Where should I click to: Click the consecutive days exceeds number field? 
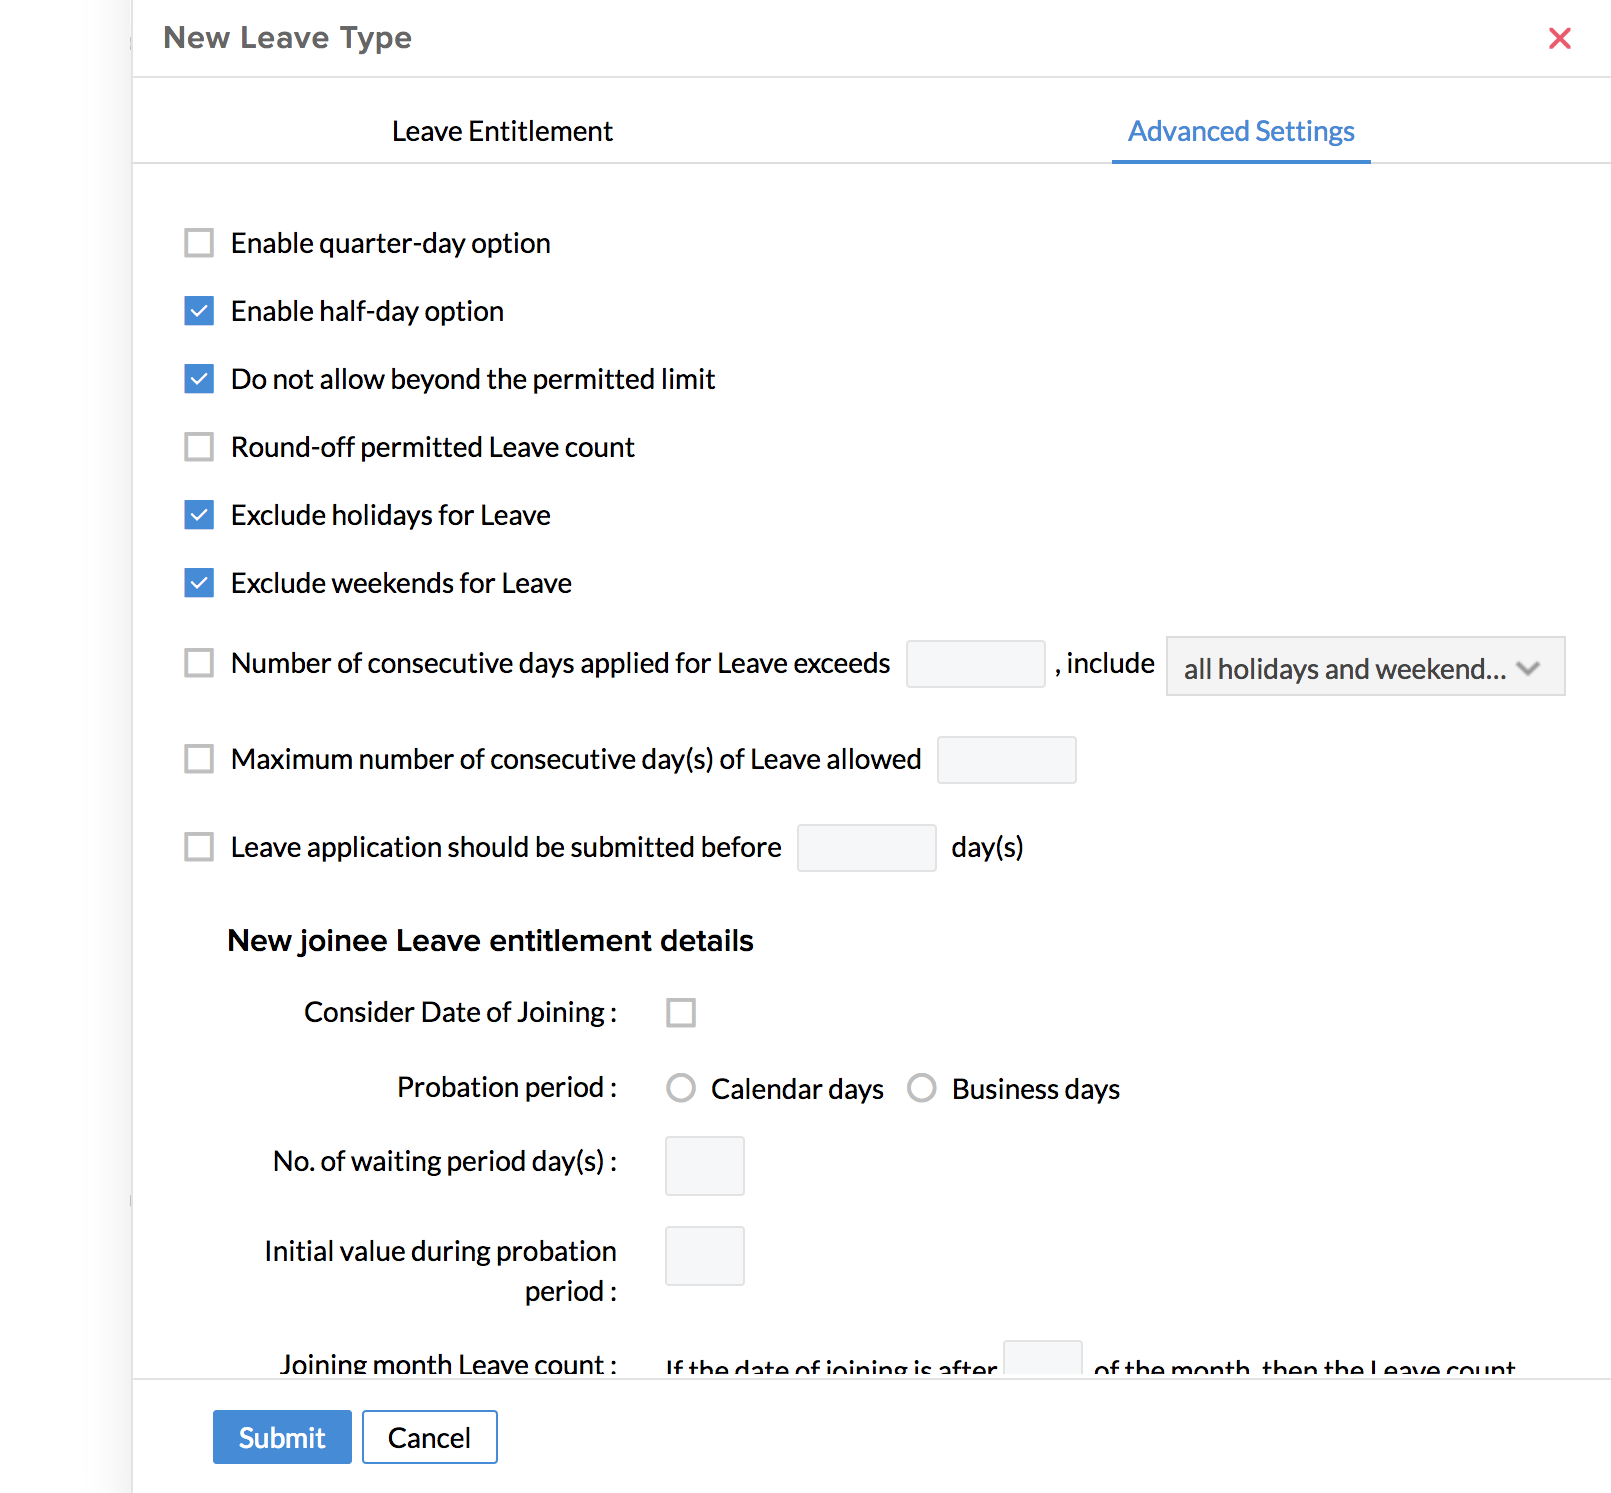point(975,664)
